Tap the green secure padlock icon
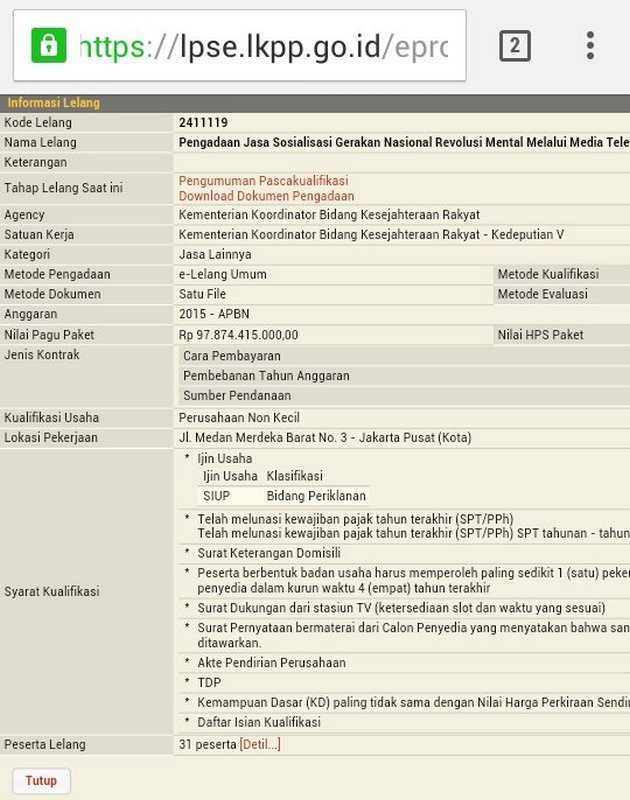 48,45
